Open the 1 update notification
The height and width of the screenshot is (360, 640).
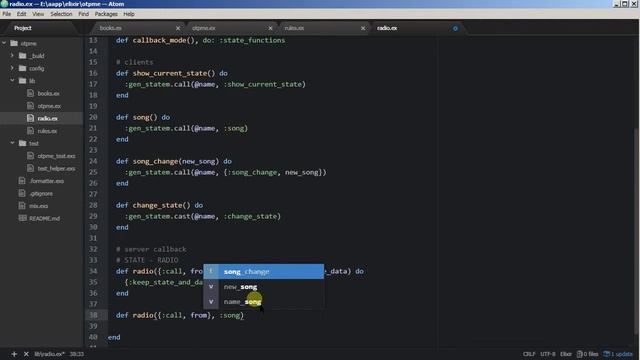[618, 354]
